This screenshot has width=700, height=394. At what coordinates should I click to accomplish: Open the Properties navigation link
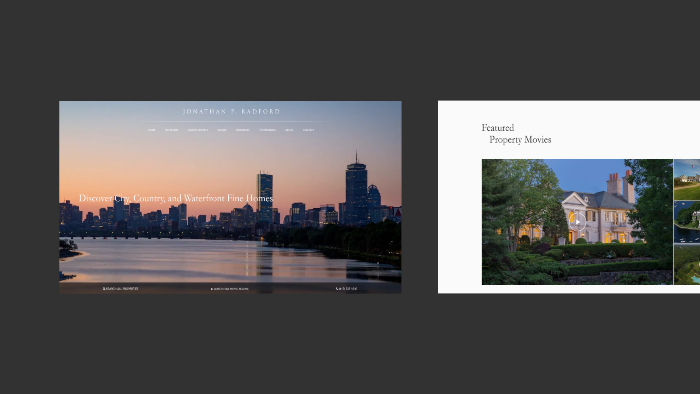(x=171, y=130)
